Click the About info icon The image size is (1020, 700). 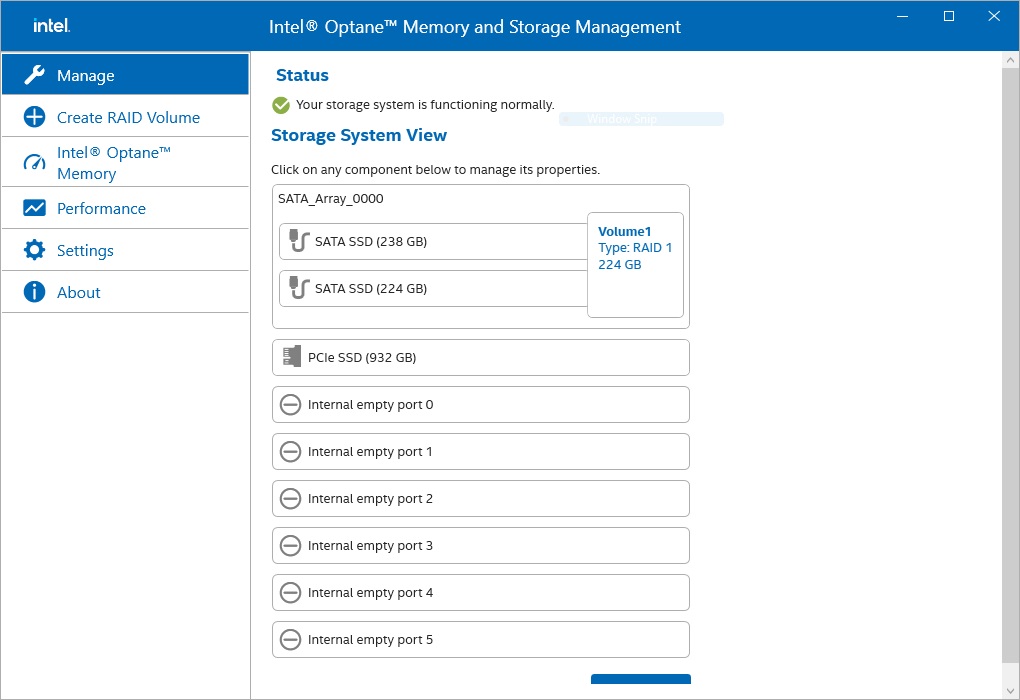coord(34,292)
